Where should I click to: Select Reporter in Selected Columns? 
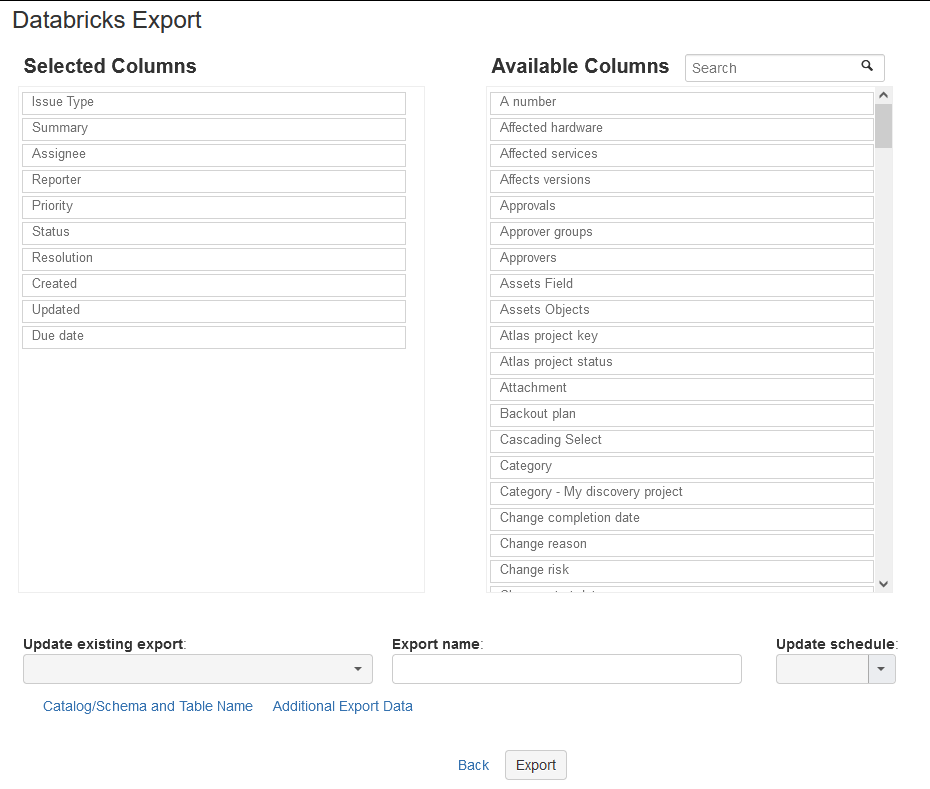[x=214, y=182]
